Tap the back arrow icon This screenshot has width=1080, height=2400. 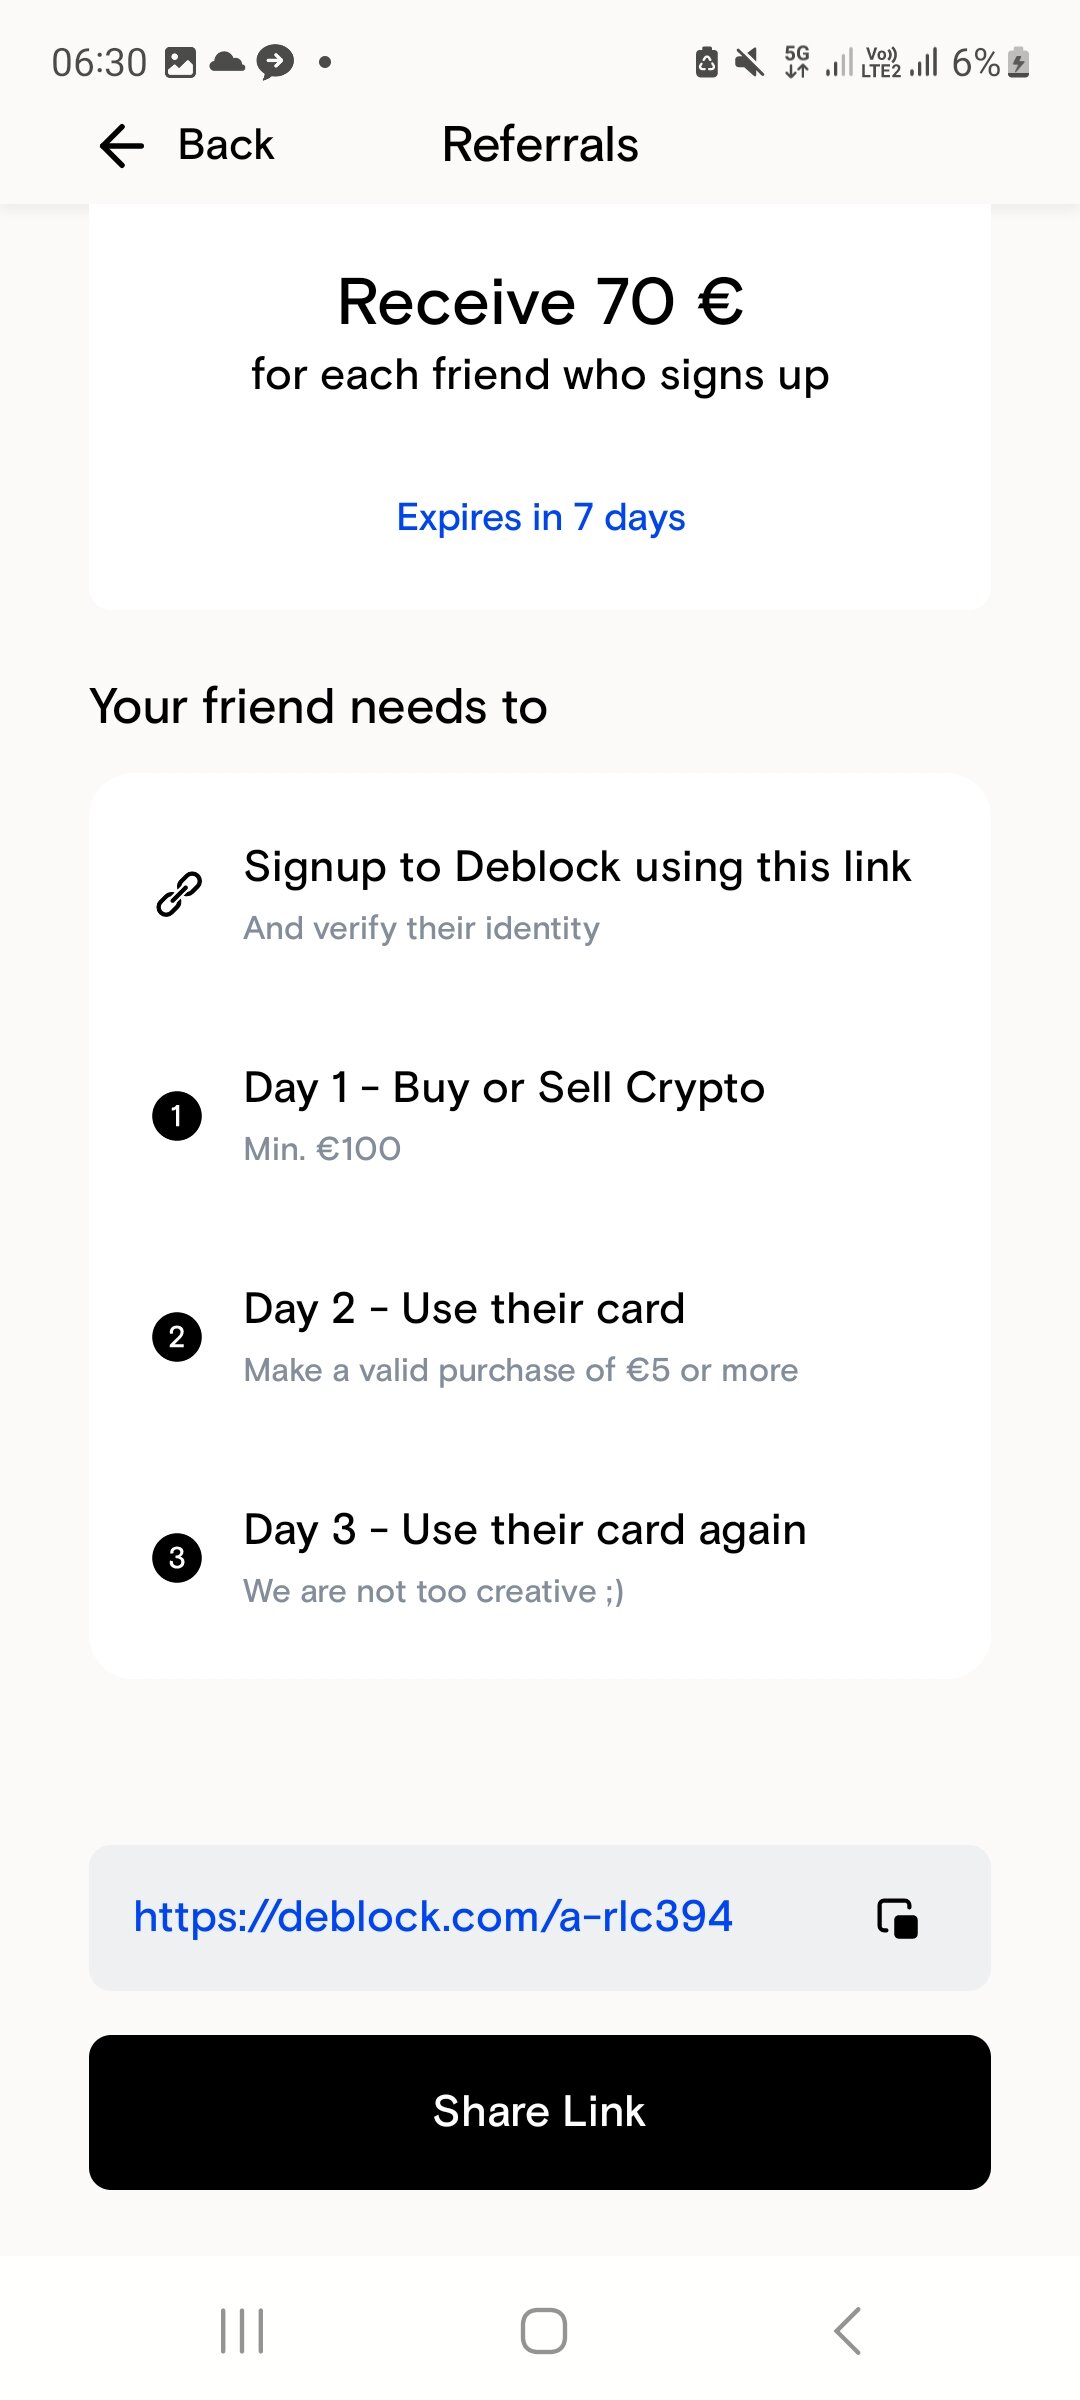(122, 146)
